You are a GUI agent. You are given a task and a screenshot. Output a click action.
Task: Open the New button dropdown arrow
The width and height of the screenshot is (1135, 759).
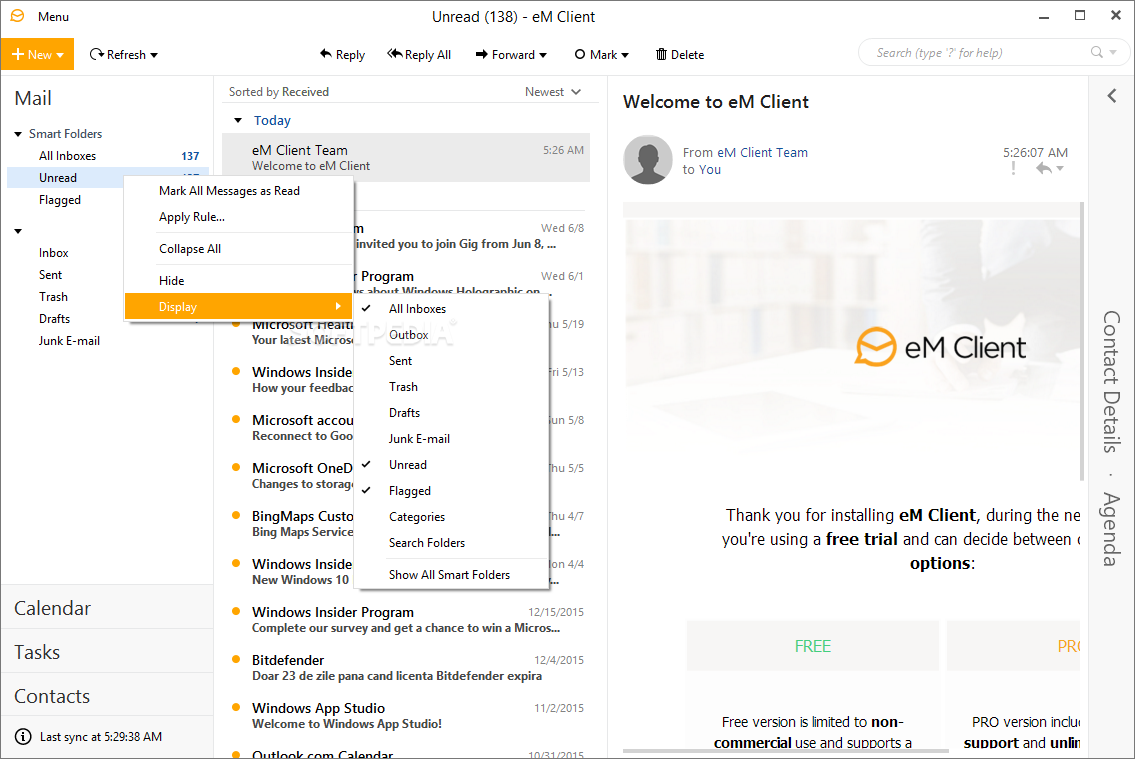(60, 55)
